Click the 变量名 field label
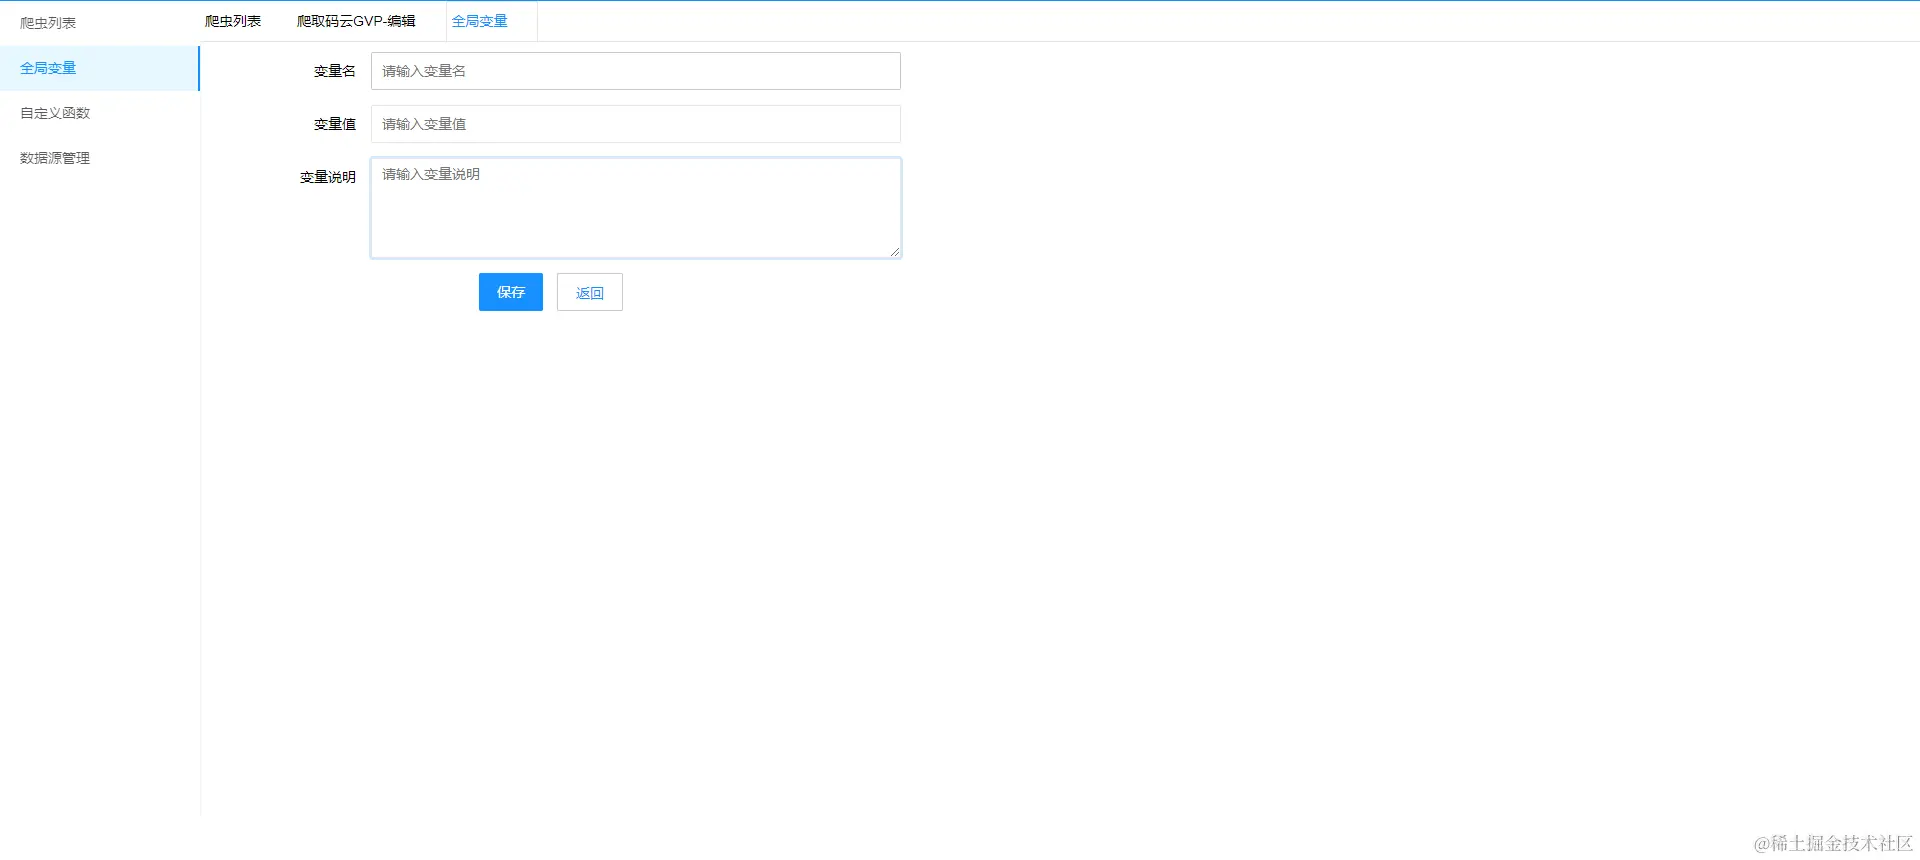 click(x=335, y=71)
